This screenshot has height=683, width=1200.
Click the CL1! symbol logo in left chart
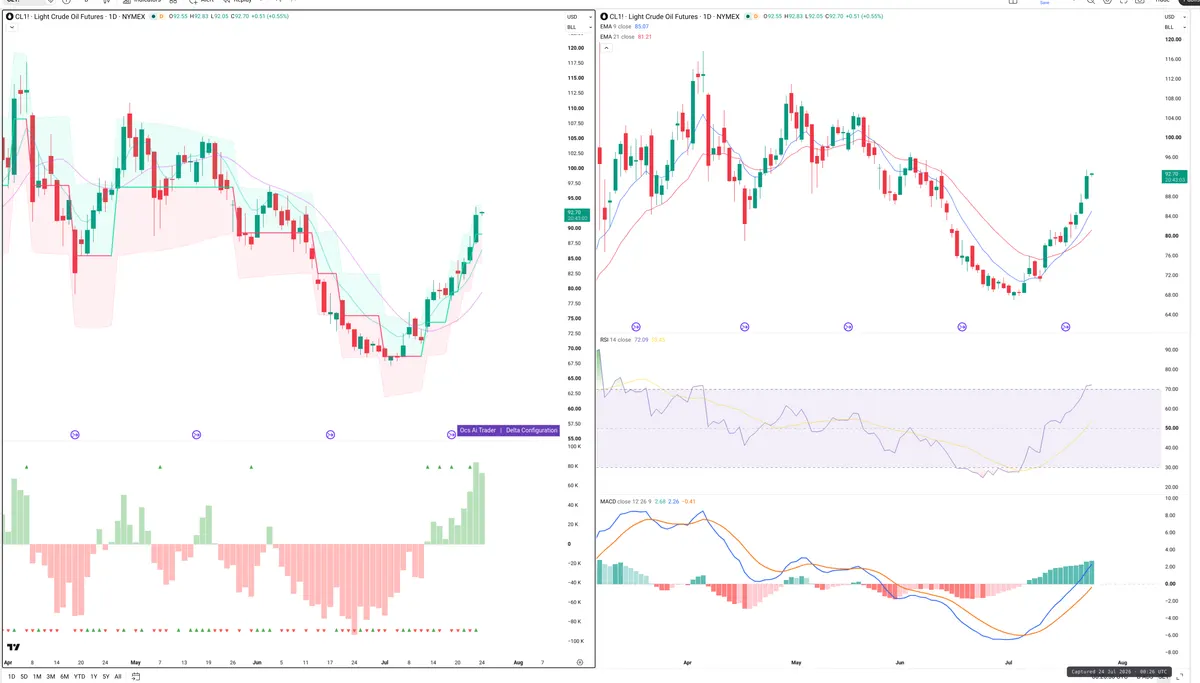pyautogui.click(x=9, y=16)
